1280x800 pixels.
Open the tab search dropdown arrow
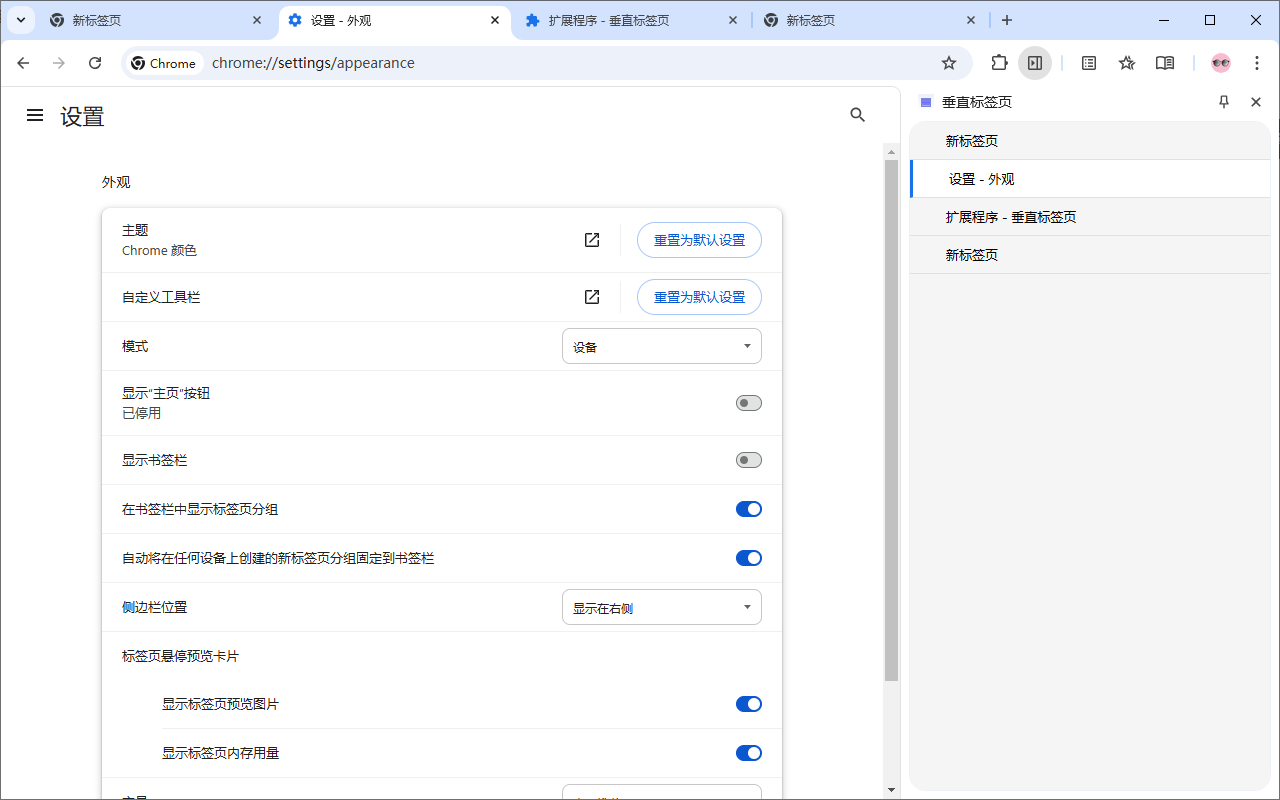point(20,20)
